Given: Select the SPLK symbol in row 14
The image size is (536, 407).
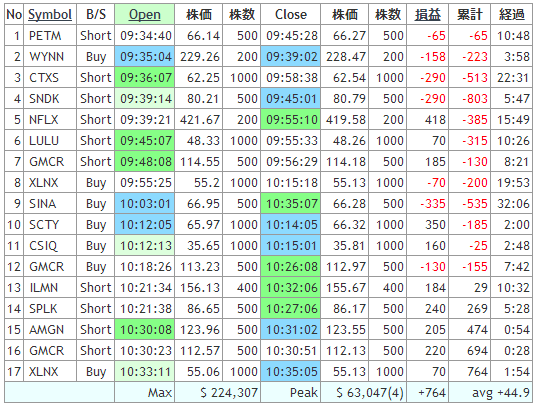Looking at the screenshot, I should 43,309.
